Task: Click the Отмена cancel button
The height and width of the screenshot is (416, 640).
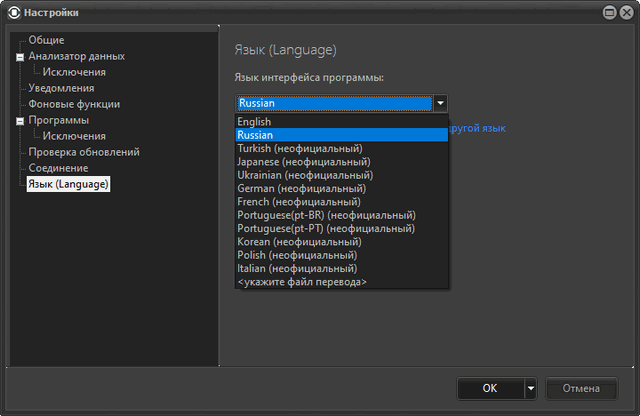Action: click(580, 388)
